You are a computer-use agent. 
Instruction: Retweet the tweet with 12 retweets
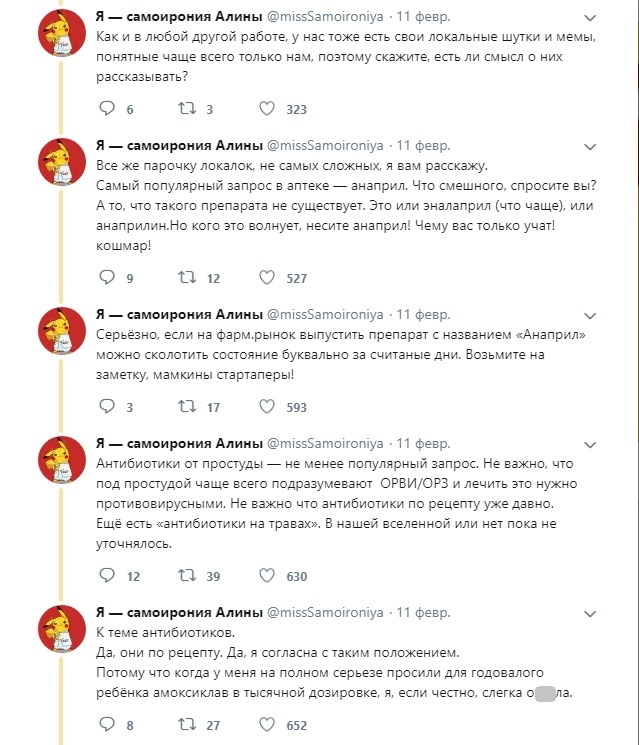pyautogui.click(x=186, y=278)
